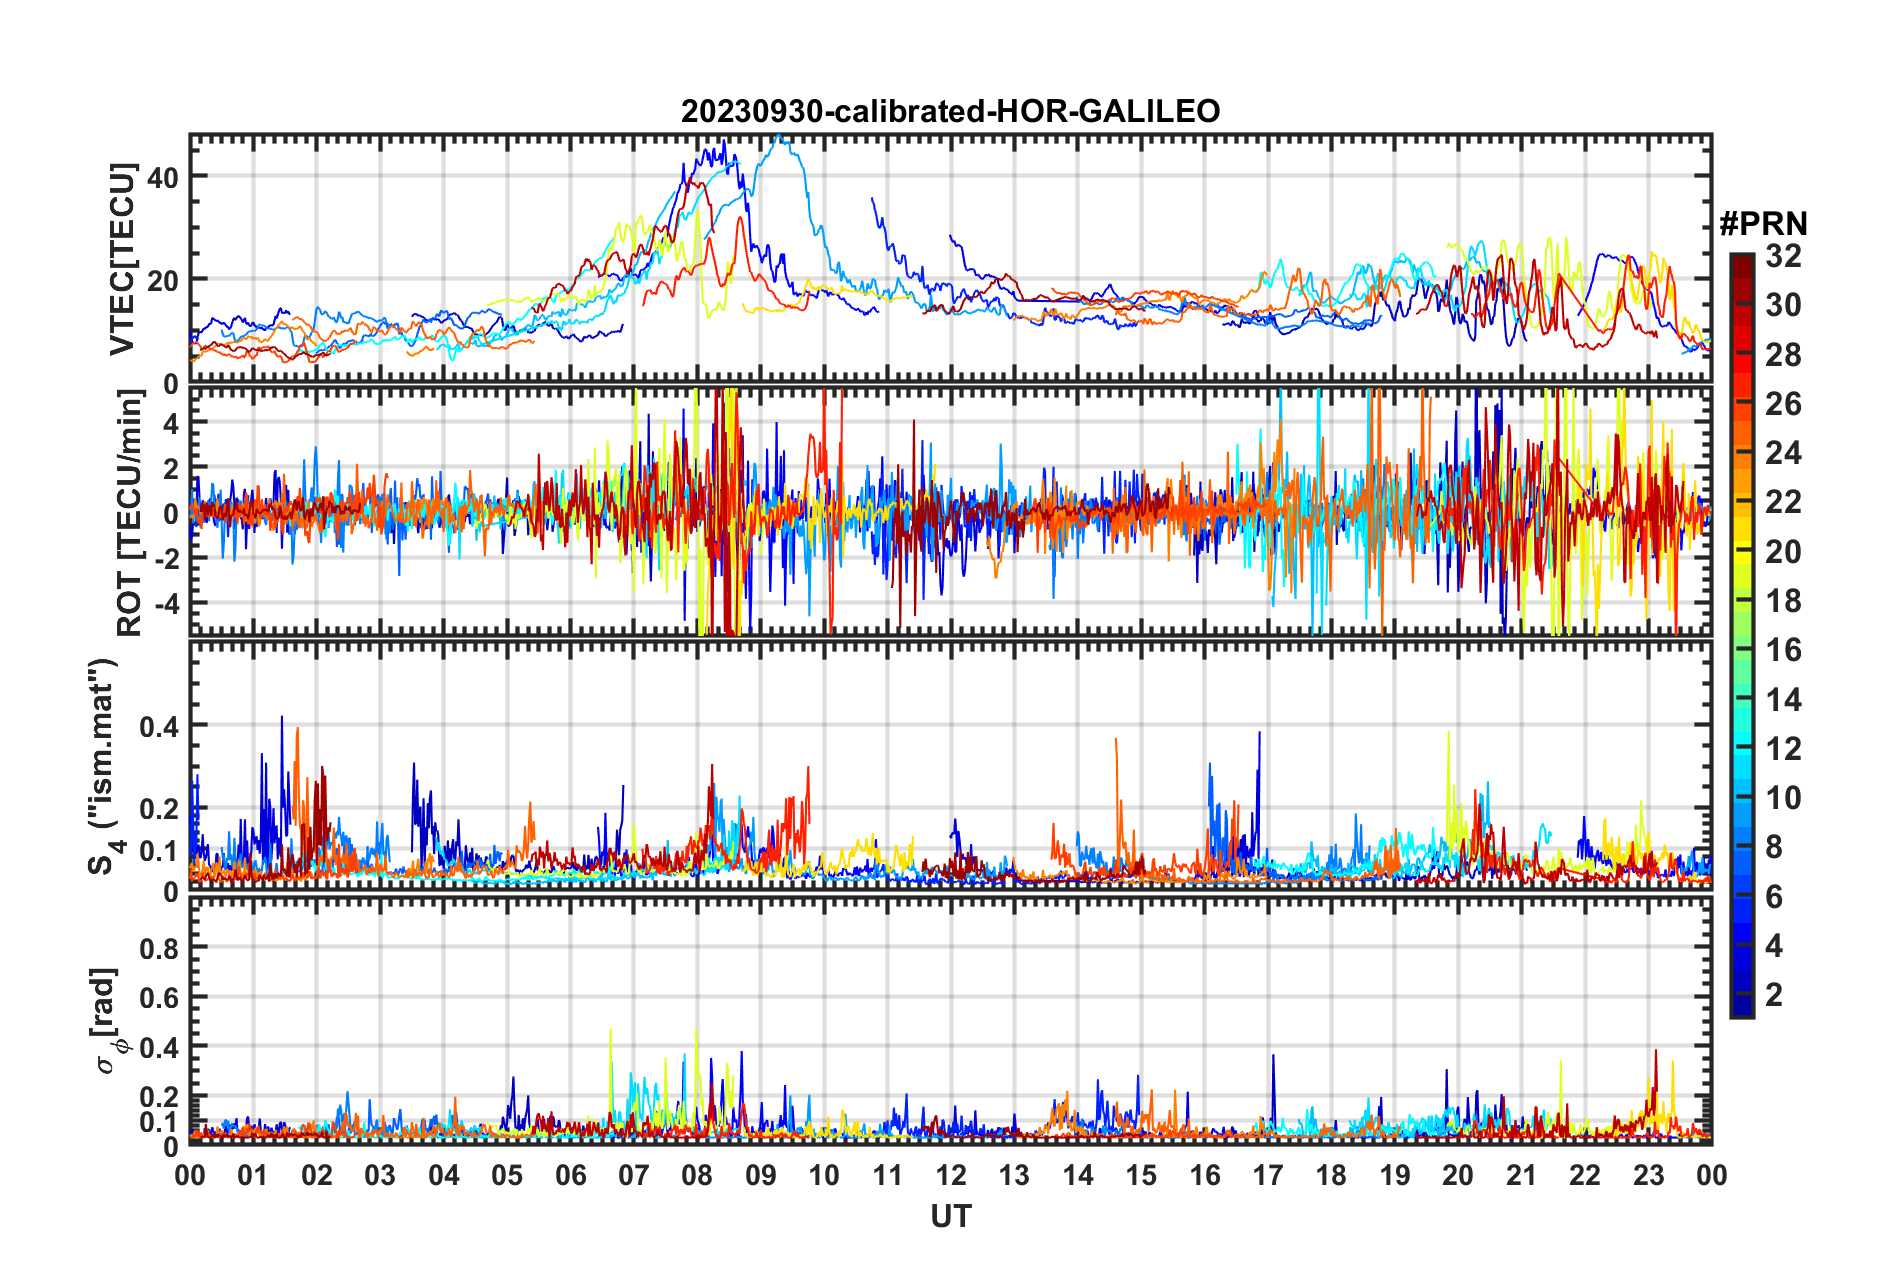Click the 4 tick on the ROT axis
The width and height of the screenshot is (1902, 1272).
click(171, 424)
